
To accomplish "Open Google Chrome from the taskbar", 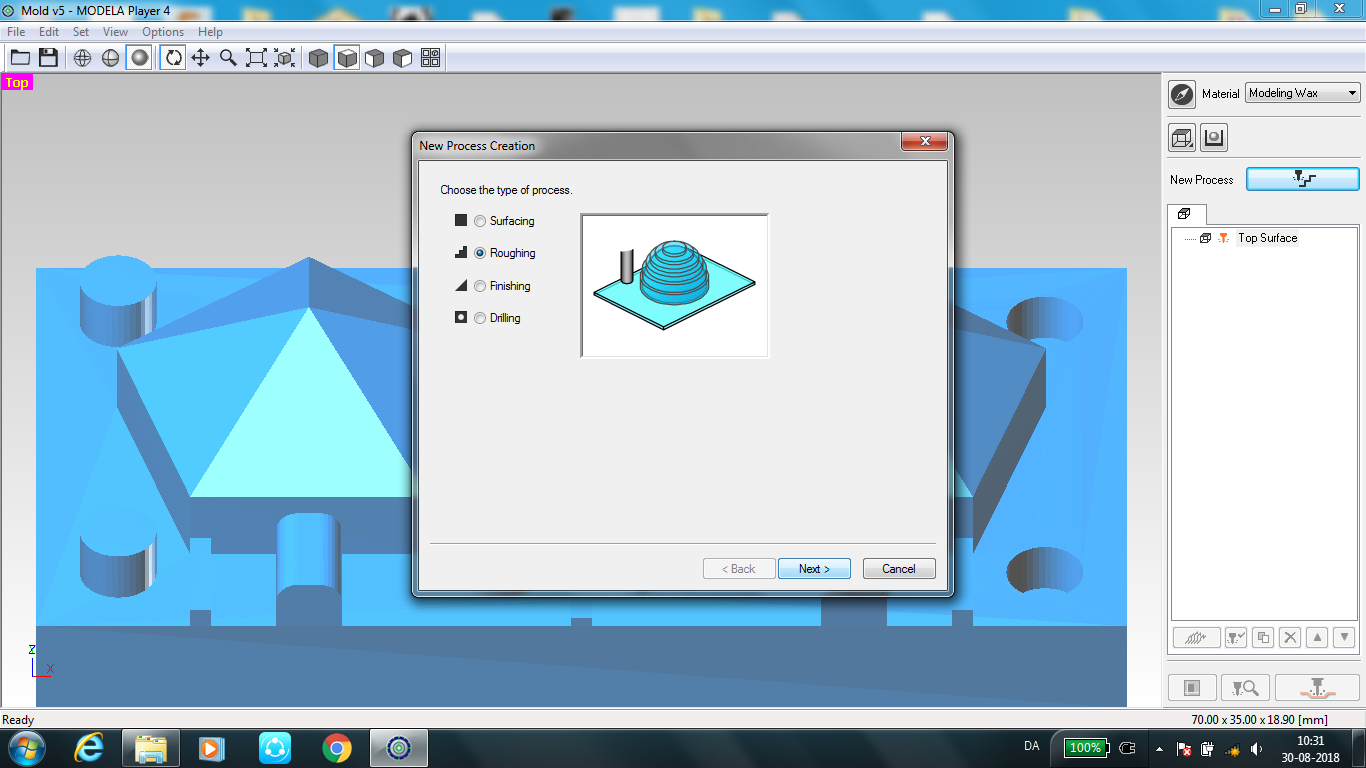I will pos(337,747).
